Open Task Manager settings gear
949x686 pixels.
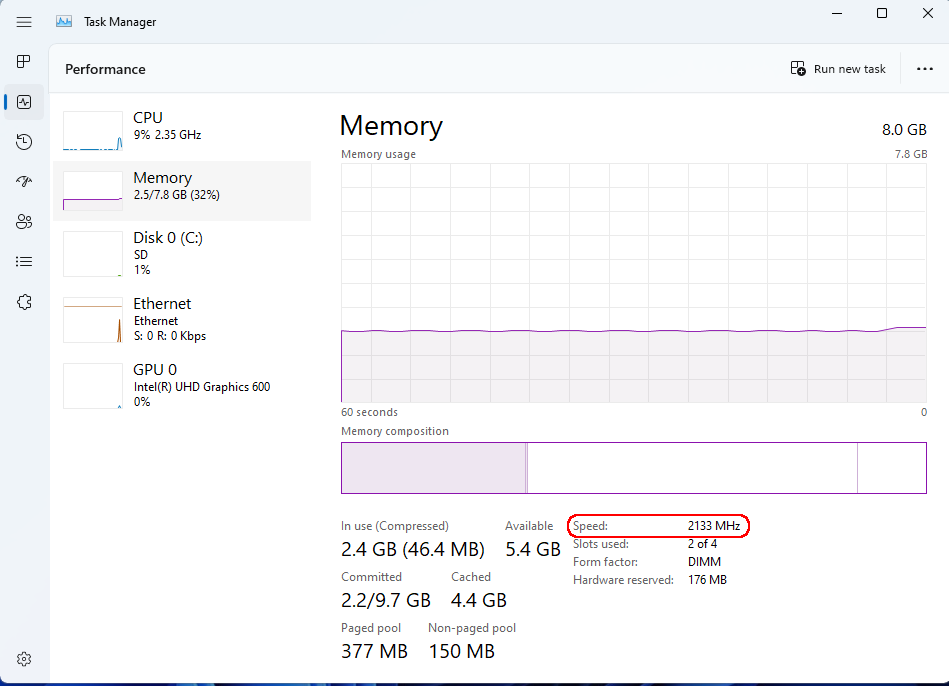pyautogui.click(x=24, y=659)
